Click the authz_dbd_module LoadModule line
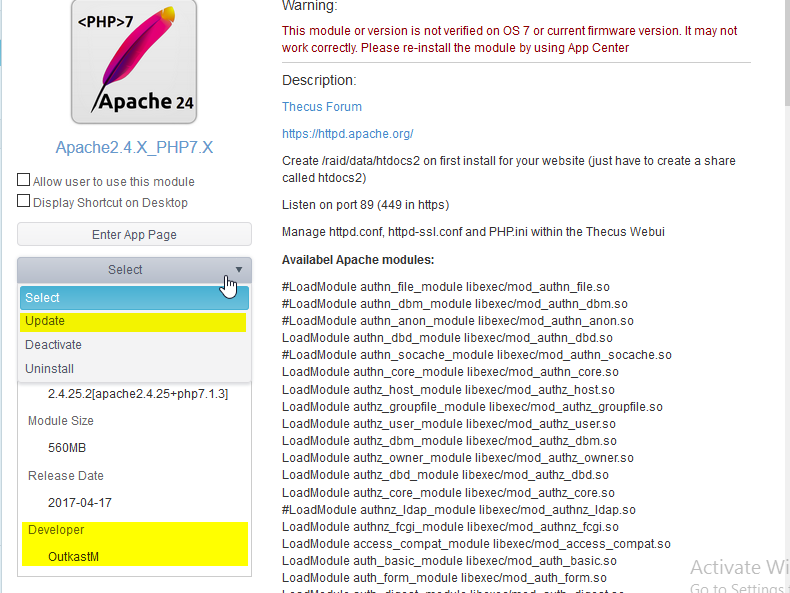This screenshot has height=593, width=790. [445, 476]
